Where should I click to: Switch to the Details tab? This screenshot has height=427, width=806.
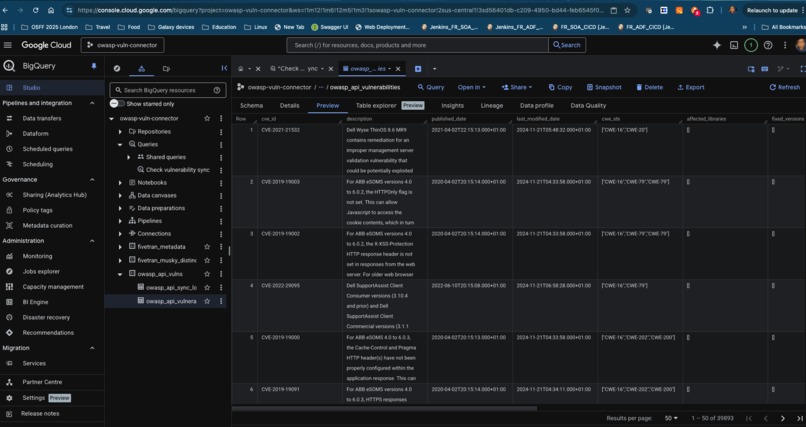click(289, 105)
